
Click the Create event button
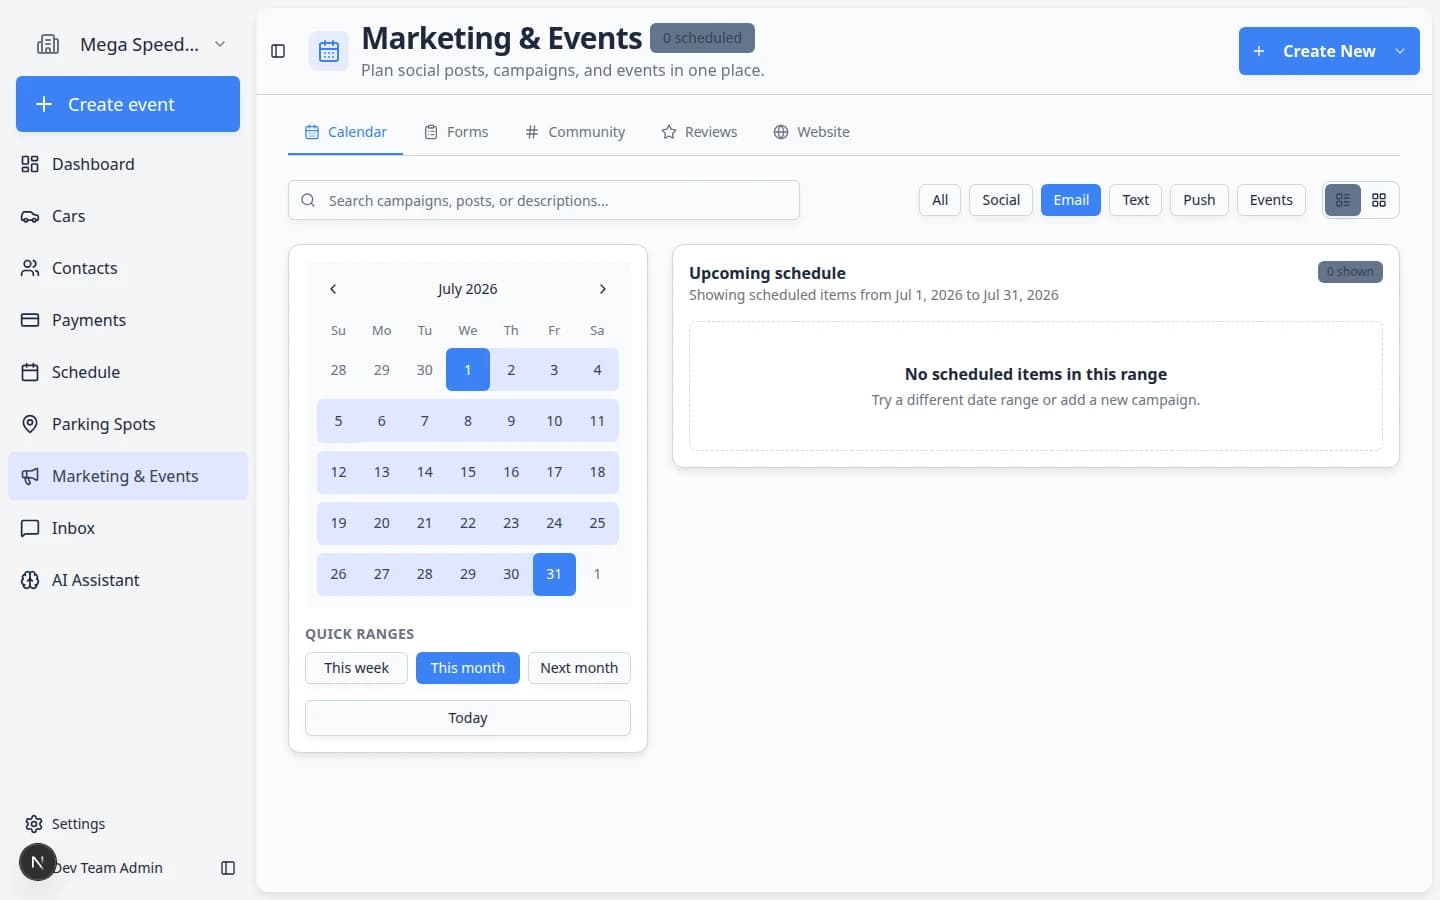128,104
